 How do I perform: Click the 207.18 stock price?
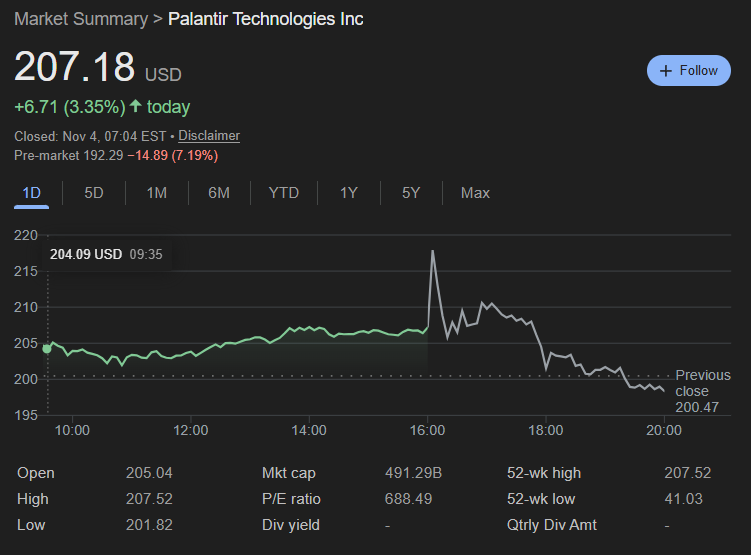[75, 67]
